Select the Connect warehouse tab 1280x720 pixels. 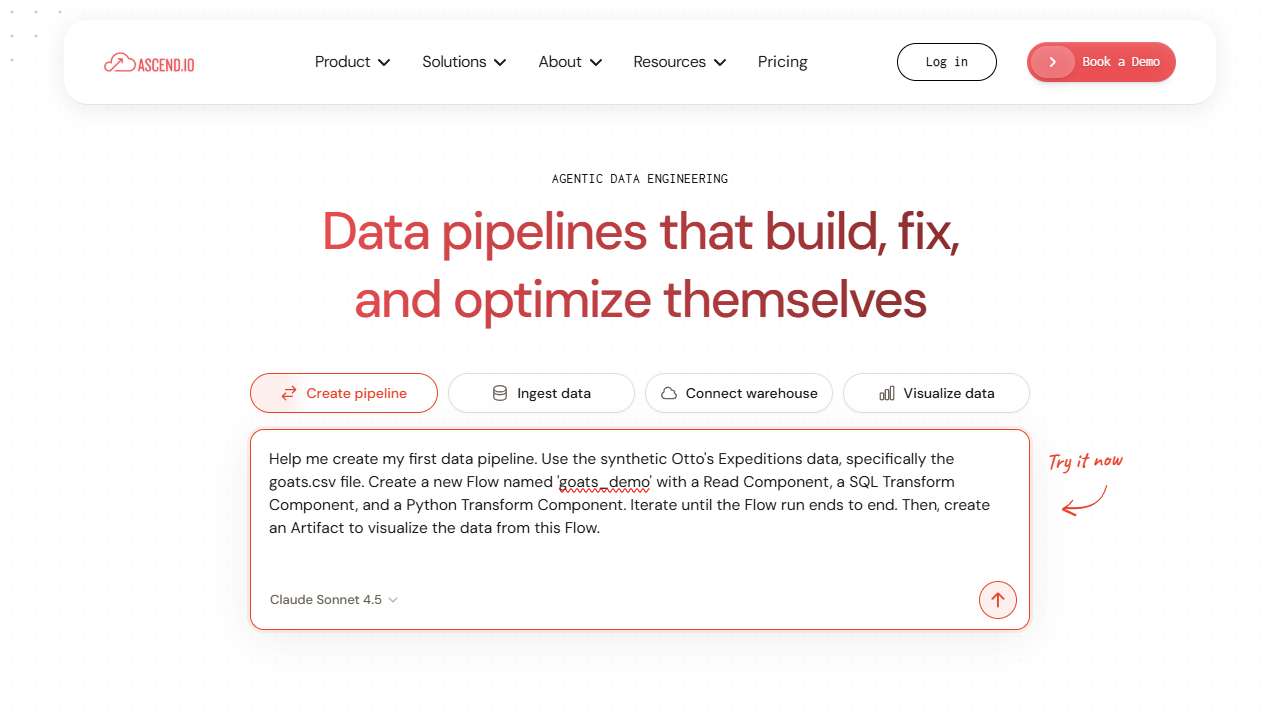[739, 393]
